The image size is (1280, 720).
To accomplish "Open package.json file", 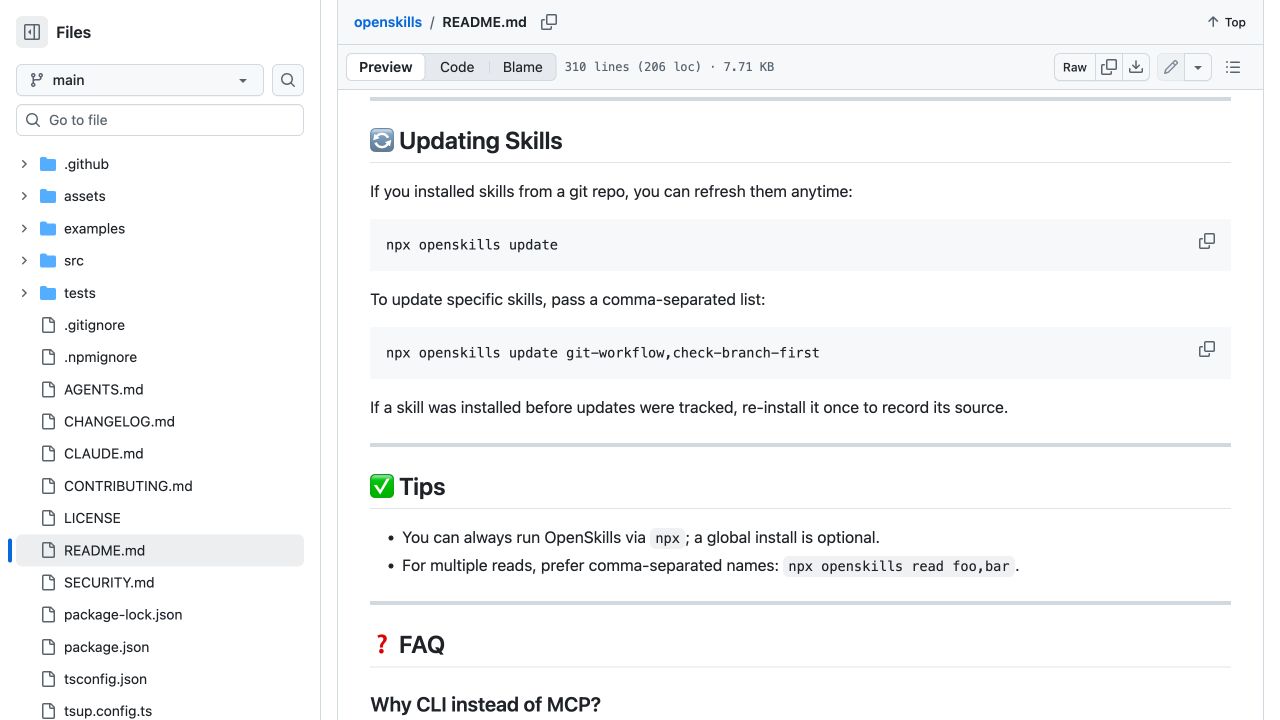I will tap(106, 647).
